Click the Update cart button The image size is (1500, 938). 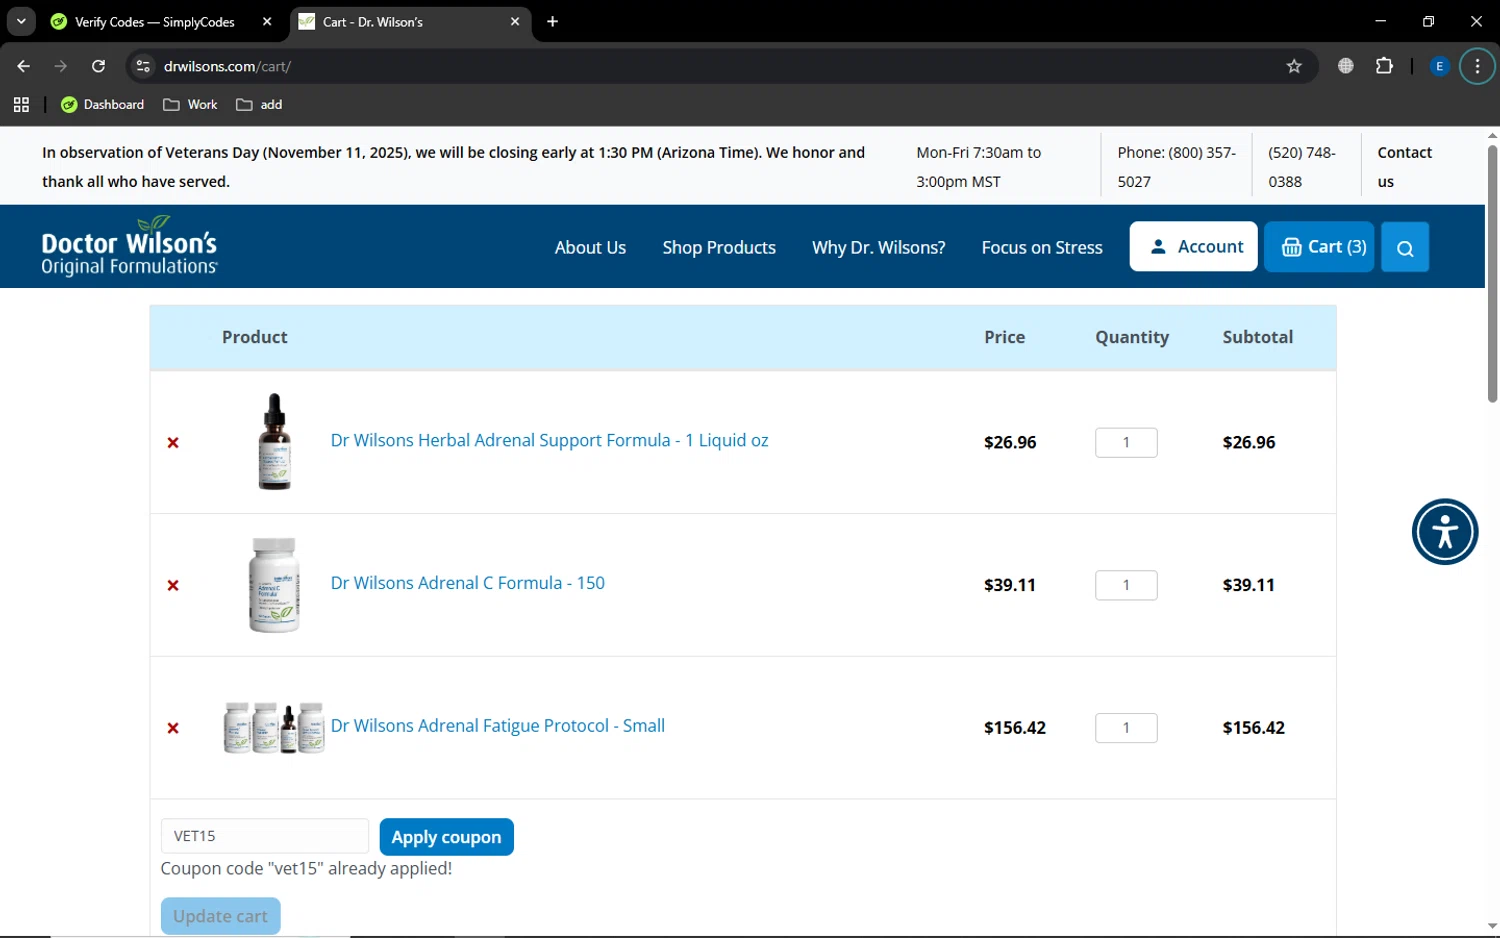pos(220,916)
